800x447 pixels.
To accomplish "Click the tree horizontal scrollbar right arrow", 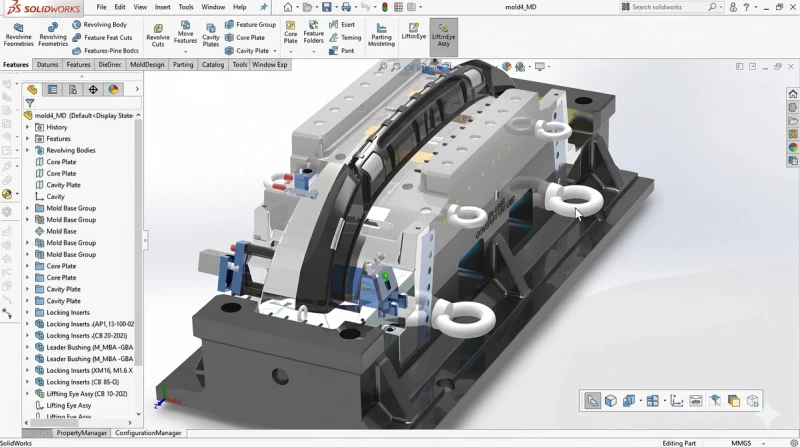I will coord(130,423).
